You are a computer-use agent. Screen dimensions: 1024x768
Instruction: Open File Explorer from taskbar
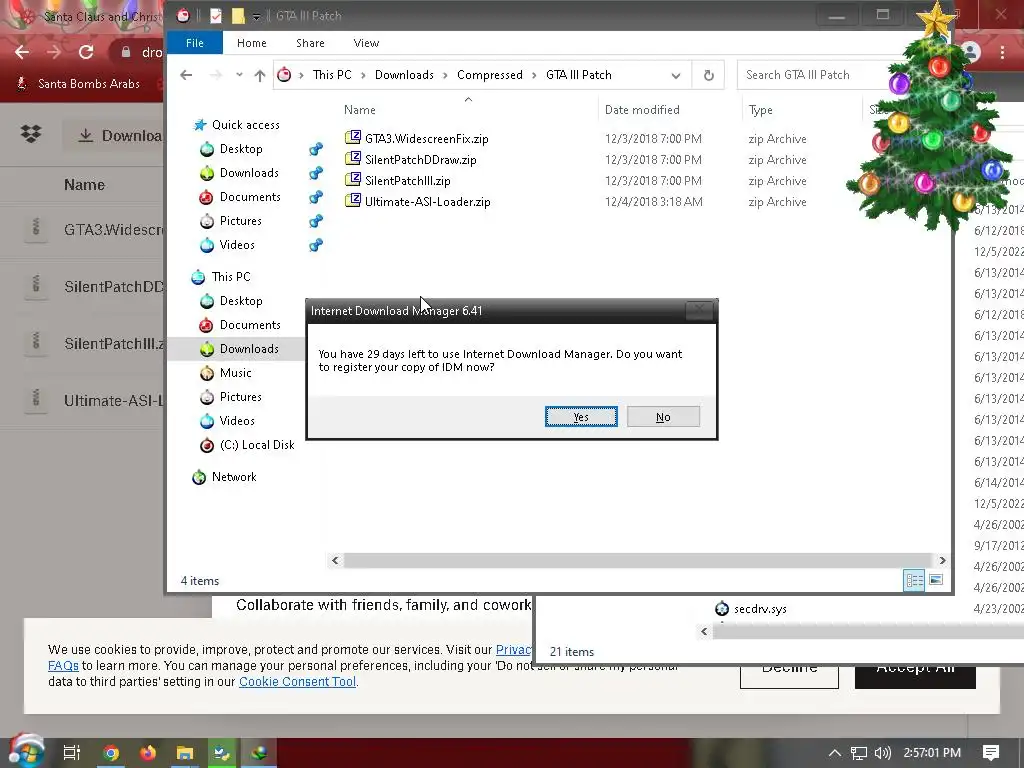(x=185, y=753)
